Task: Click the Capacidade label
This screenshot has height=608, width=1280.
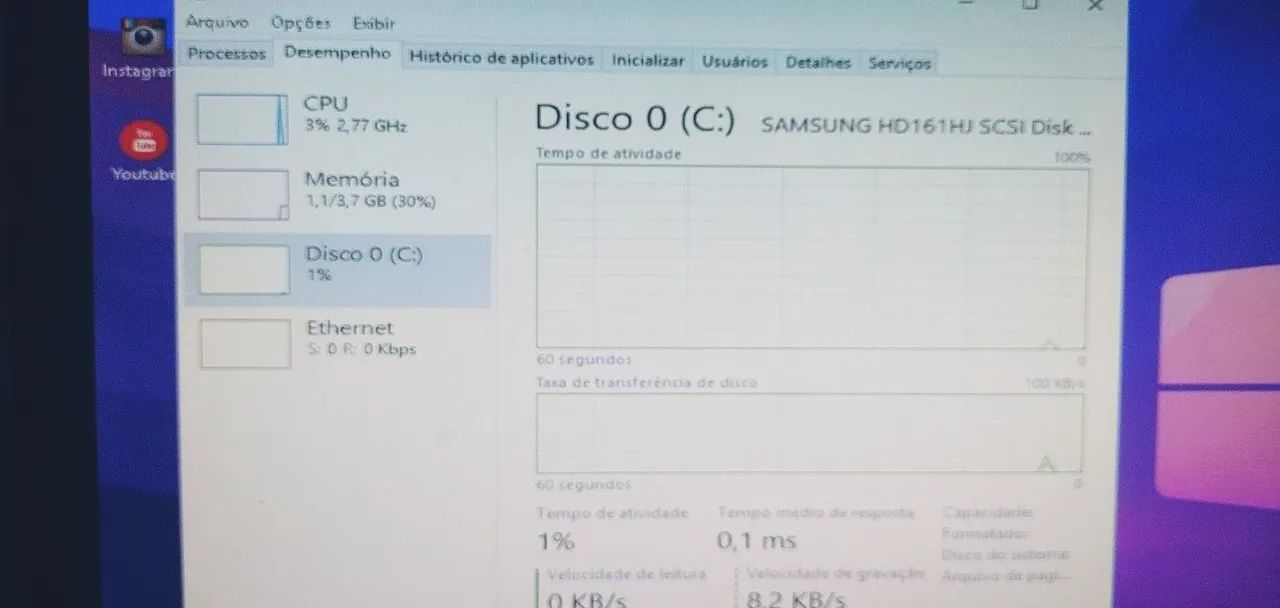Action: tap(987, 512)
